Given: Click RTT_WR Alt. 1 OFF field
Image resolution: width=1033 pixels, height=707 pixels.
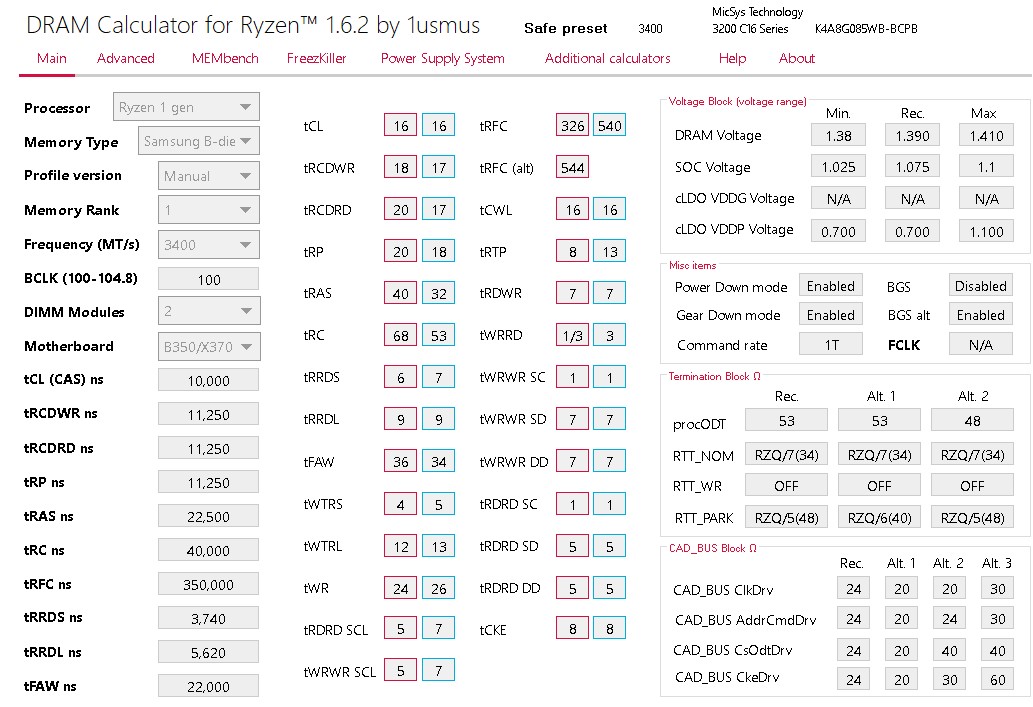Looking at the screenshot, I should [879, 486].
